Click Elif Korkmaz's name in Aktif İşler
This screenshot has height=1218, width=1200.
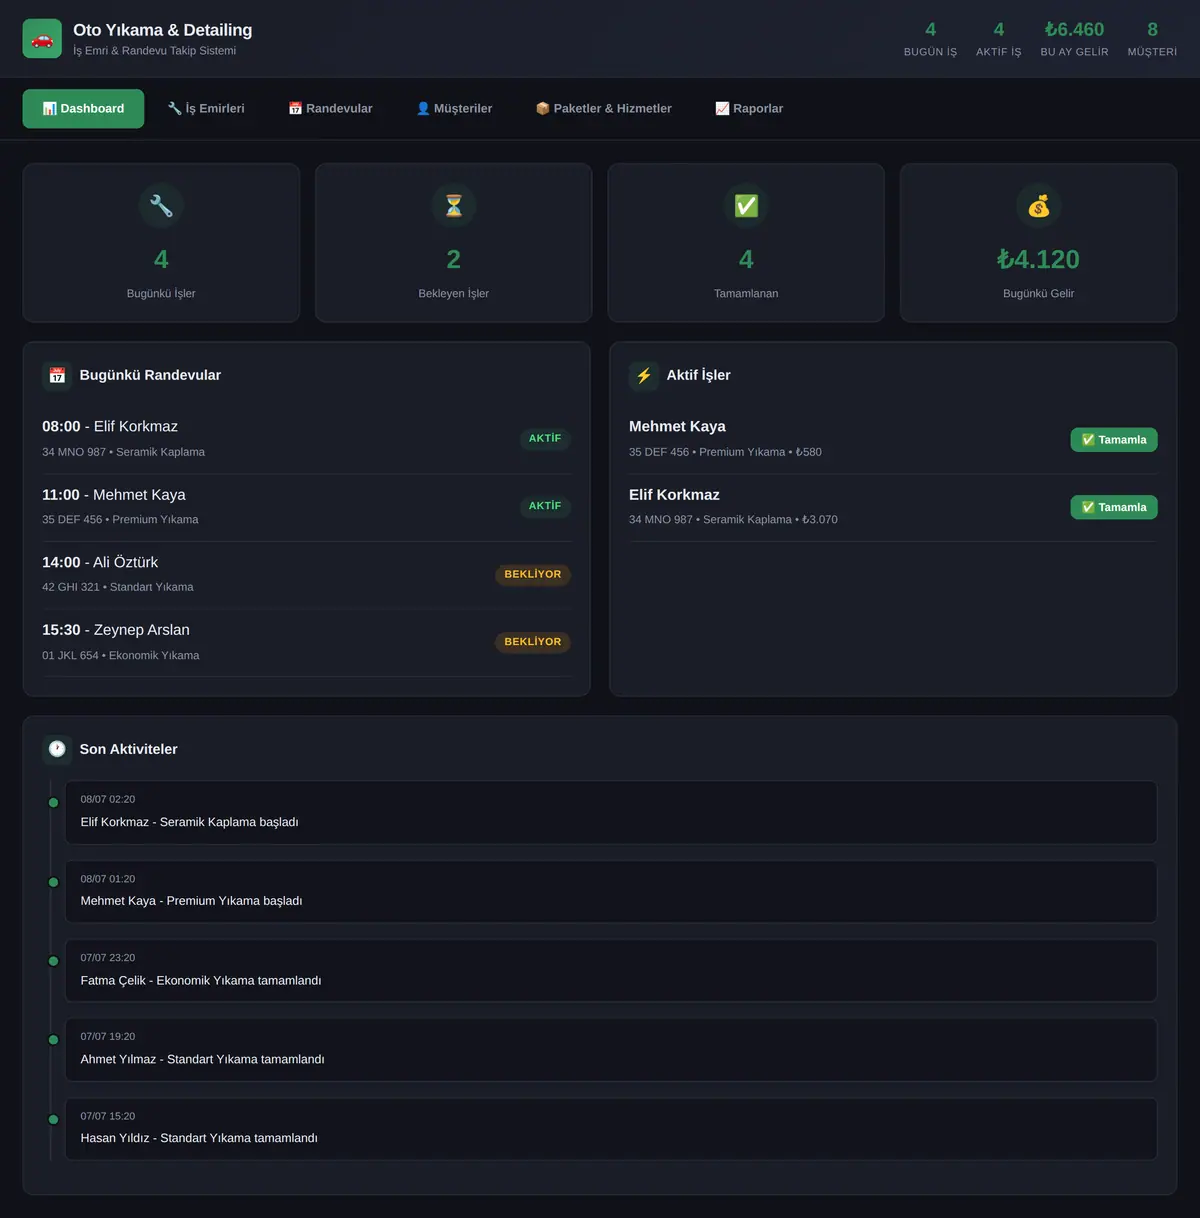pos(674,495)
